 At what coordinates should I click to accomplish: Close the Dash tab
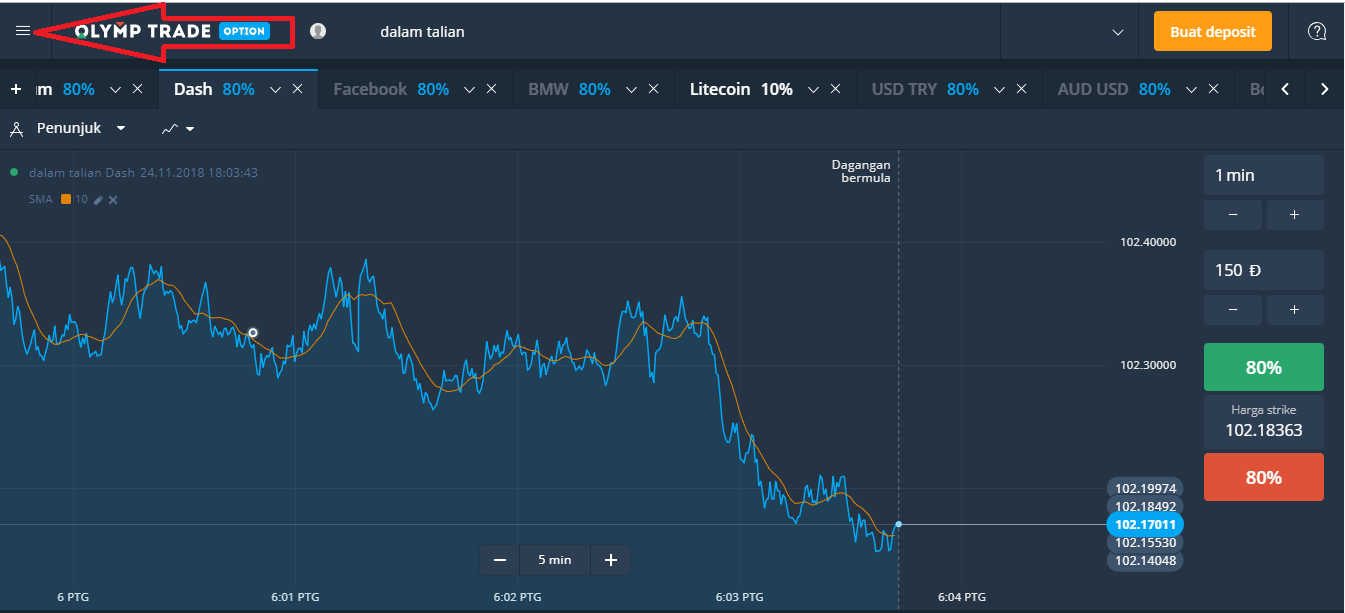(297, 89)
